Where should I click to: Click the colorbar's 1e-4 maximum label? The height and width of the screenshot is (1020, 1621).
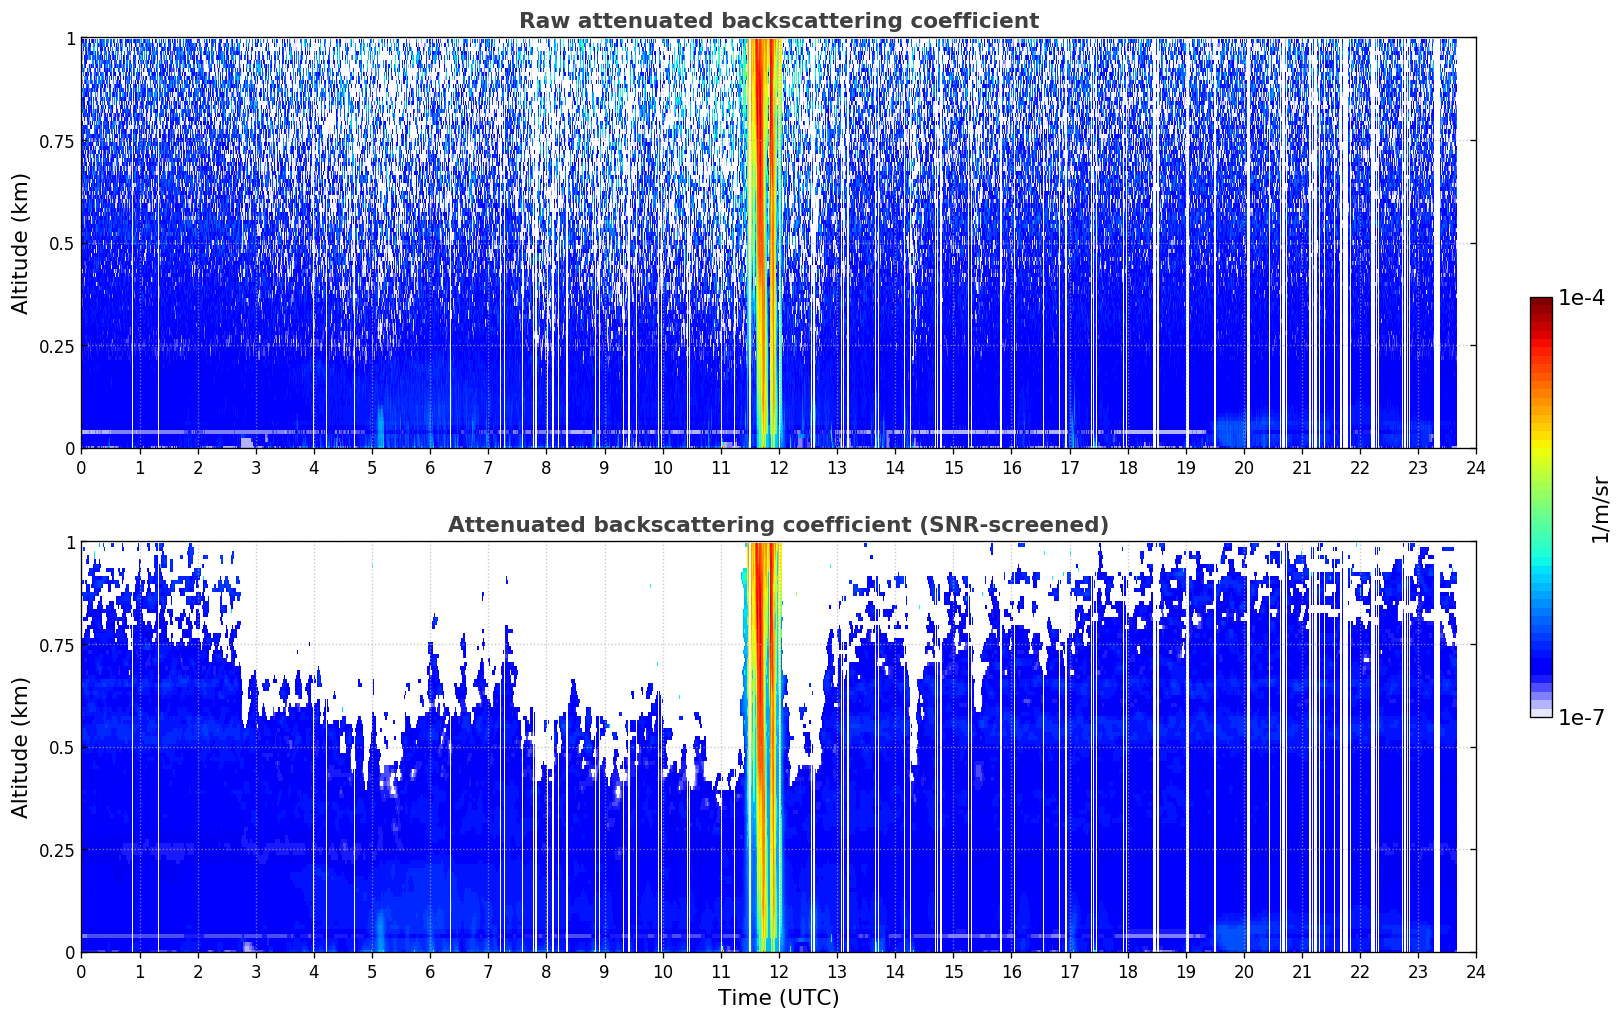pyautogui.click(x=1581, y=298)
